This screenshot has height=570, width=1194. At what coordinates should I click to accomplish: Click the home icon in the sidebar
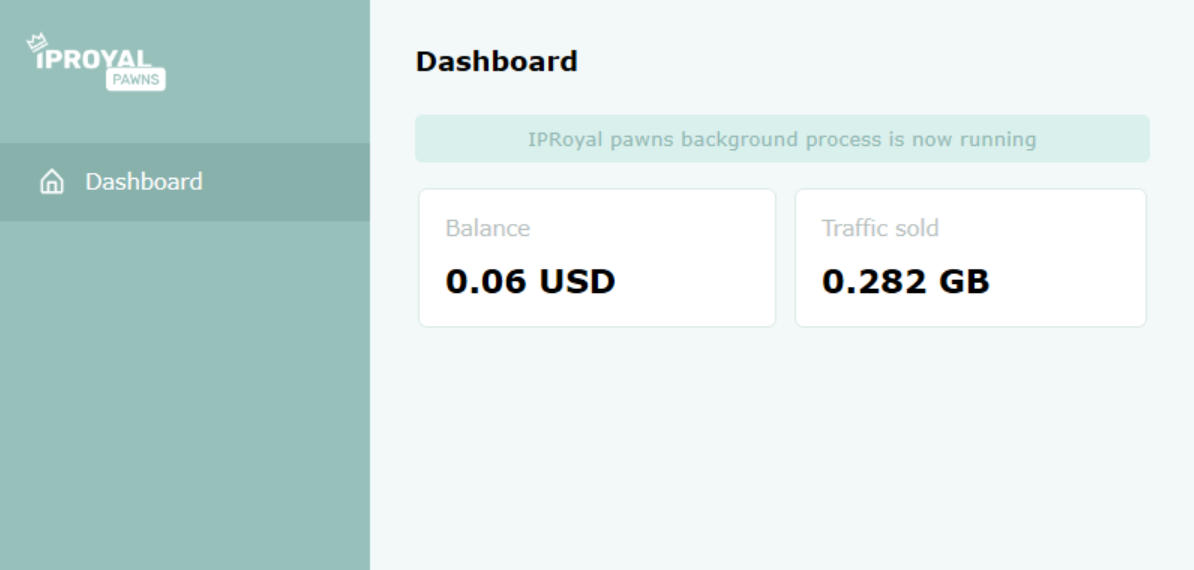[49, 182]
